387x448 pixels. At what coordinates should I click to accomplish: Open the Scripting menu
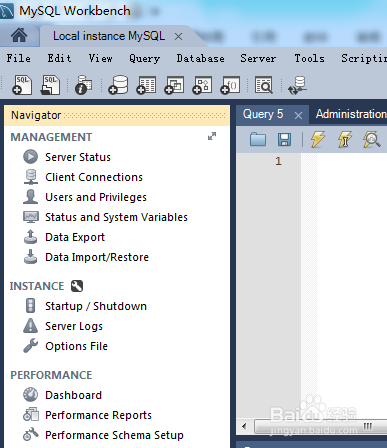click(364, 58)
